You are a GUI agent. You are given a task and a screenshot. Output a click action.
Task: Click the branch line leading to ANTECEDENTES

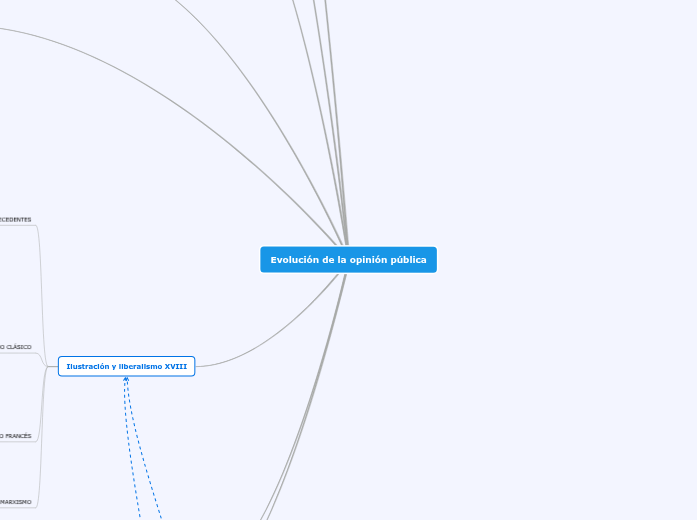40,240
